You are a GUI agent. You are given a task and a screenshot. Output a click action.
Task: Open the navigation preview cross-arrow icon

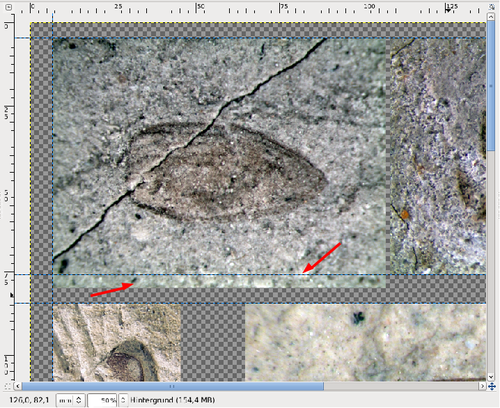492,386
